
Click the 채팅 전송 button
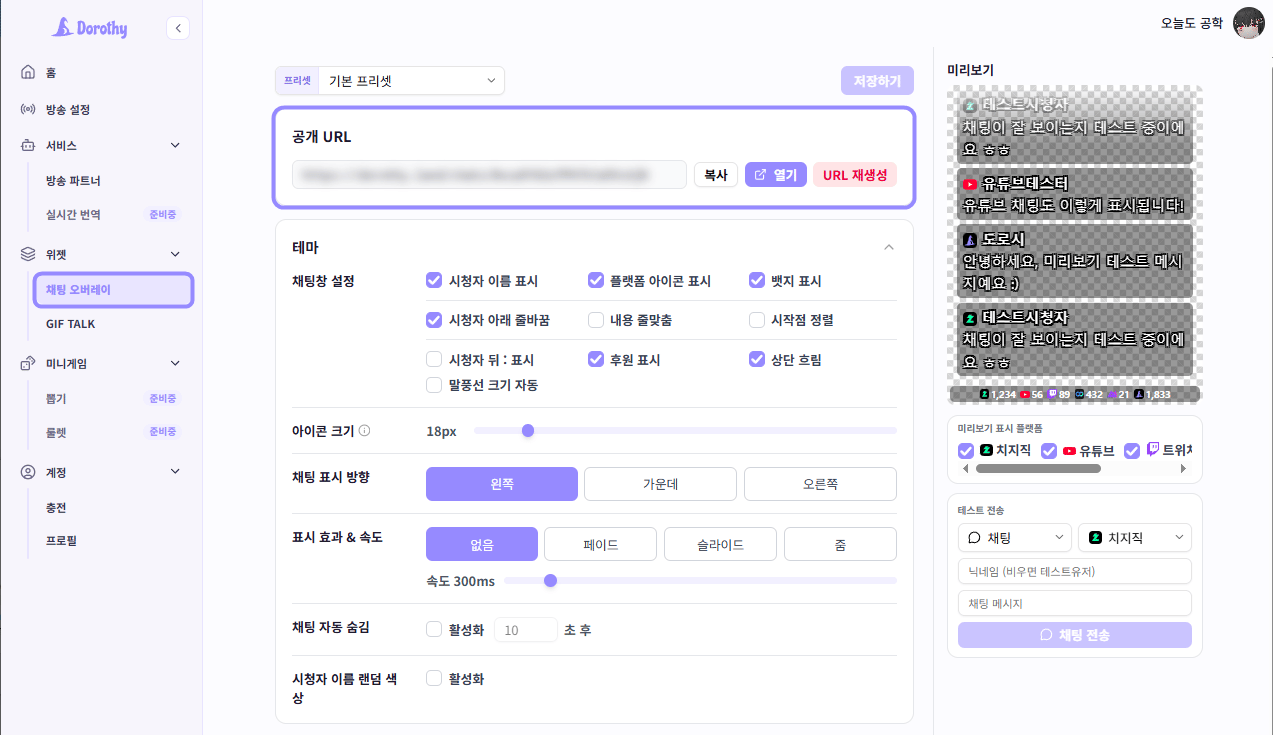pyautogui.click(x=1075, y=635)
